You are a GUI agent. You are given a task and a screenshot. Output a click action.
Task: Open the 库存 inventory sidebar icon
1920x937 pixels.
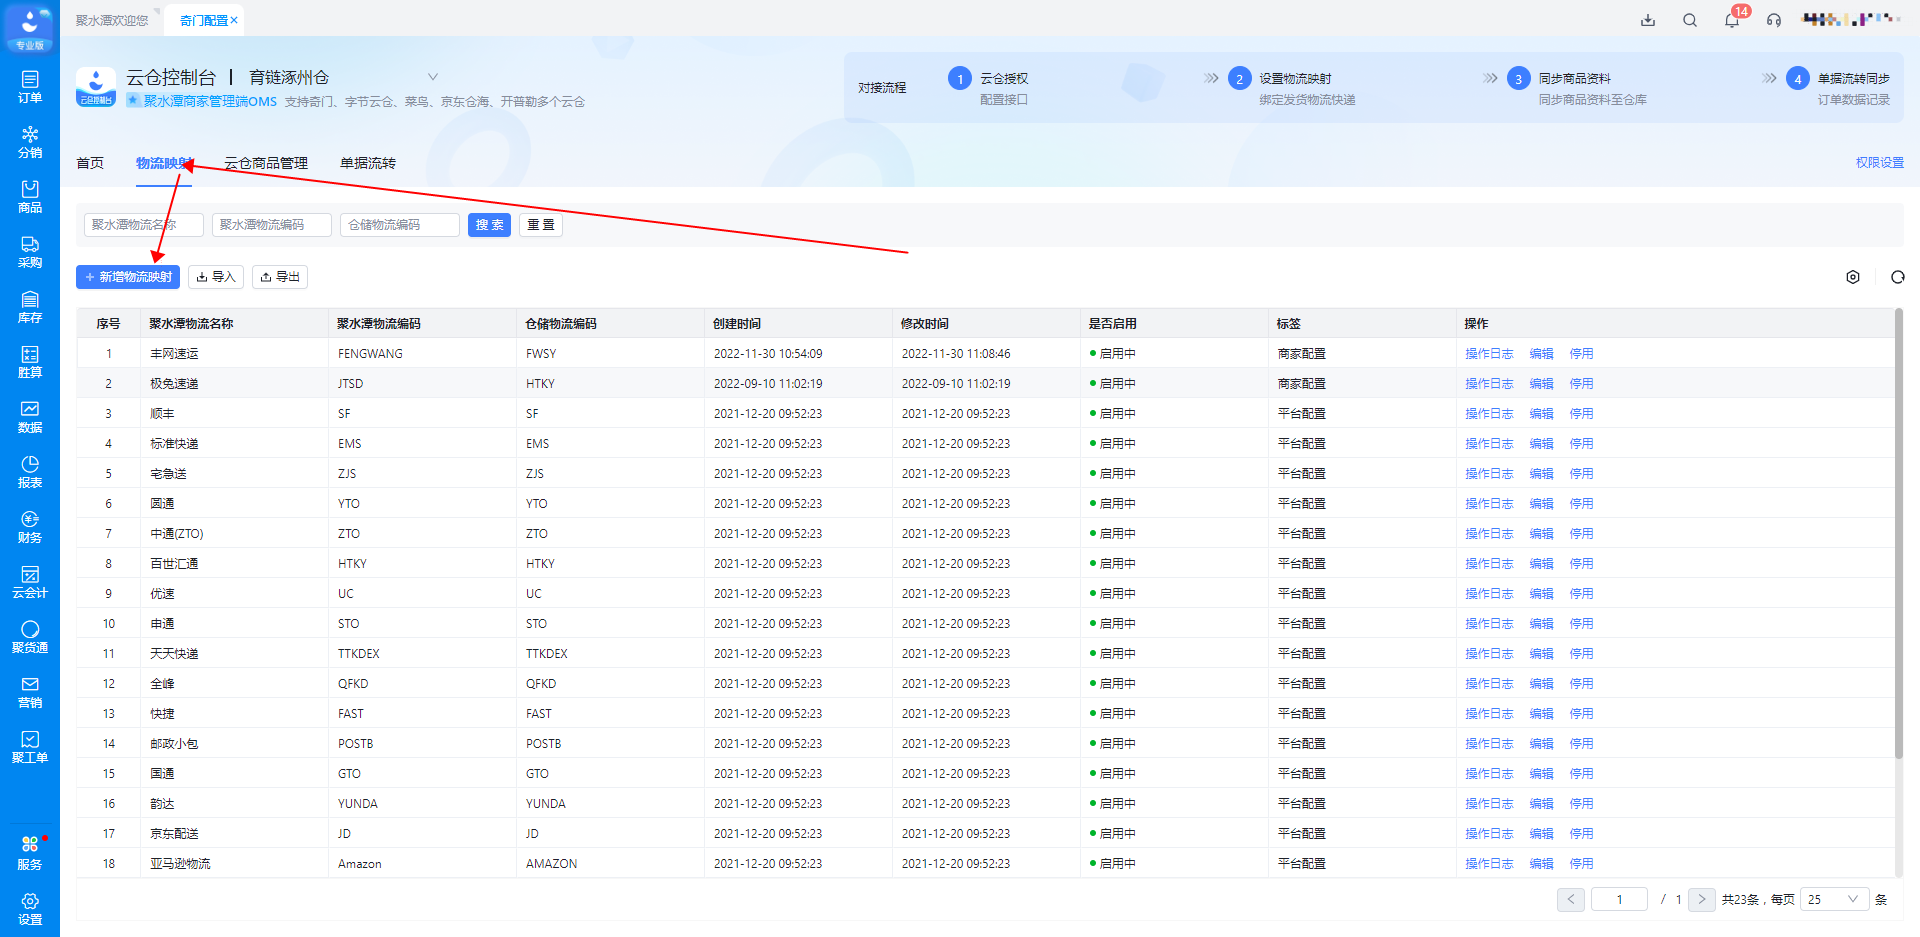point(30,307)
